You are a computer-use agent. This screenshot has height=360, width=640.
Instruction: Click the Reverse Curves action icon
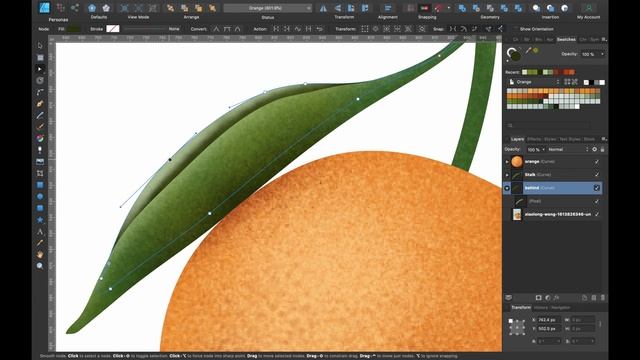[x=320, y=29]
